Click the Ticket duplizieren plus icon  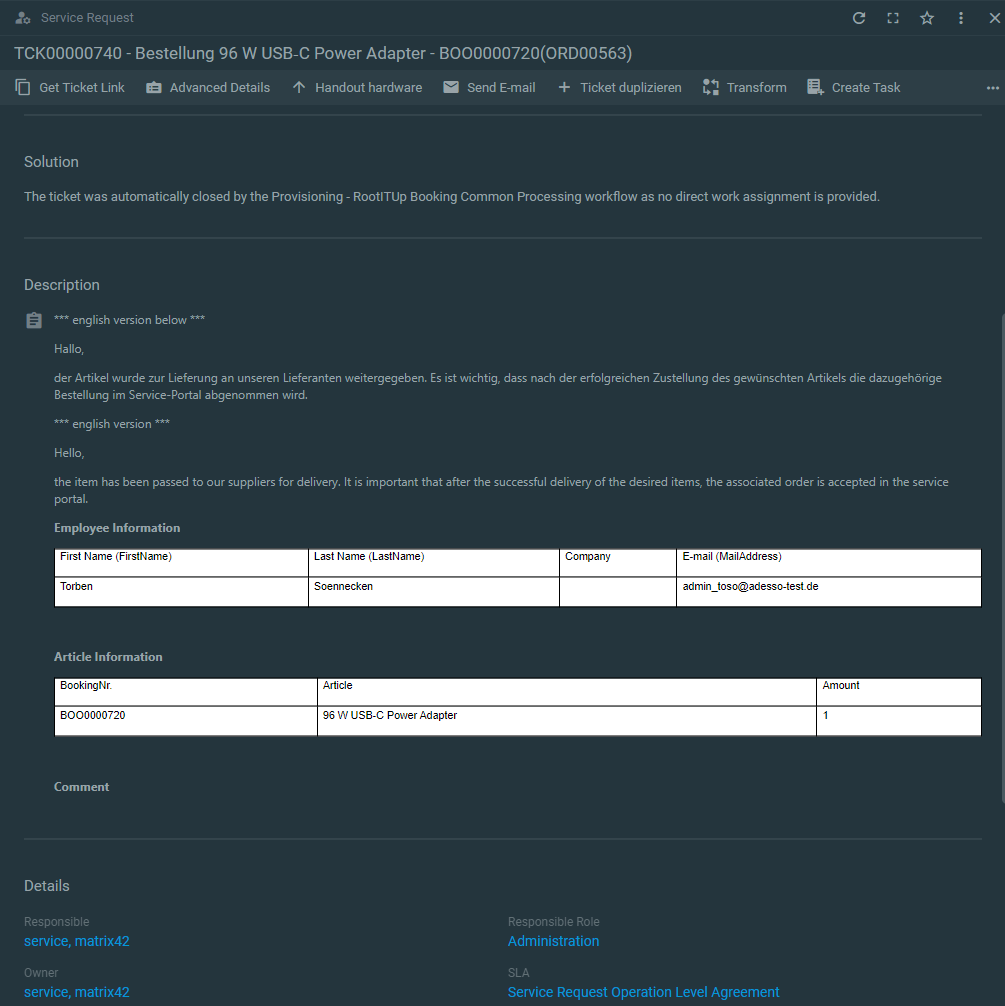point(564,87)
